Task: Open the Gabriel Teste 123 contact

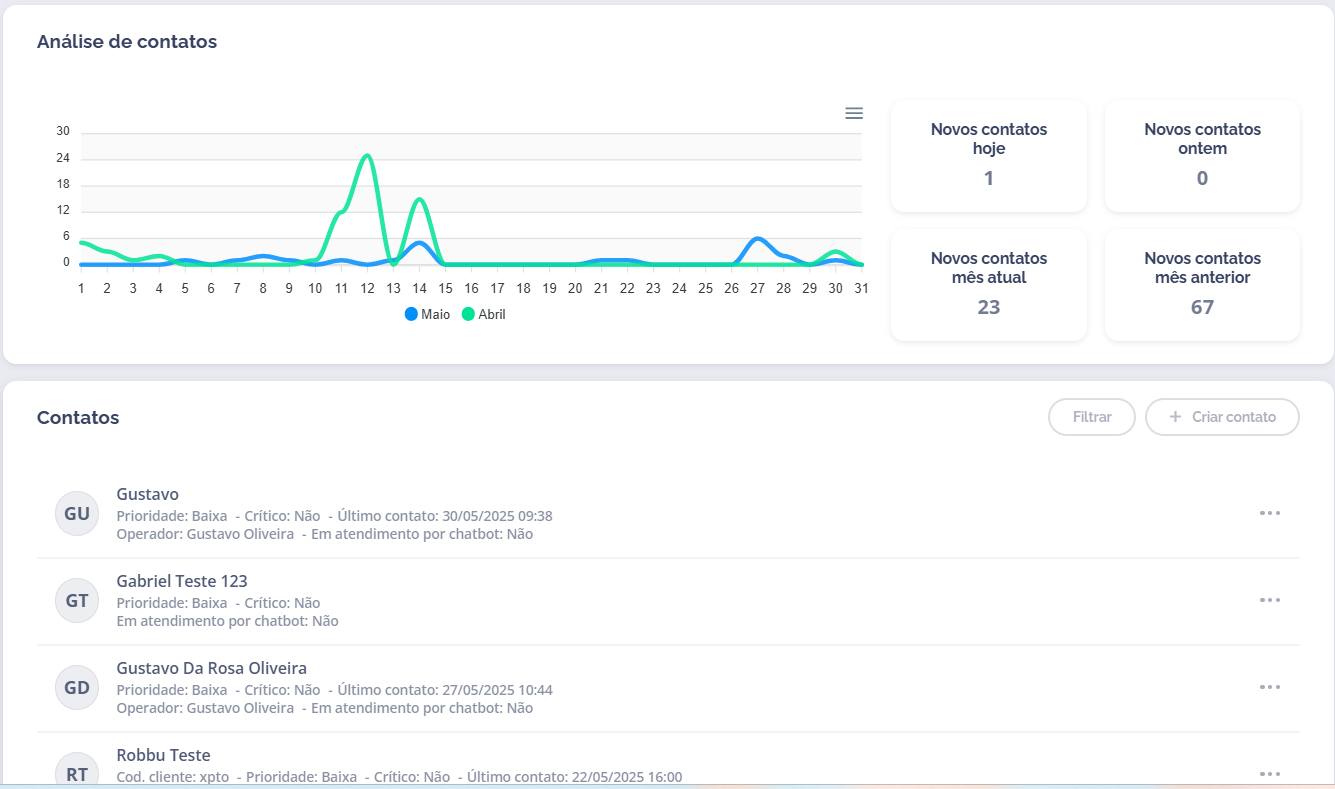Action: (182, 581)
